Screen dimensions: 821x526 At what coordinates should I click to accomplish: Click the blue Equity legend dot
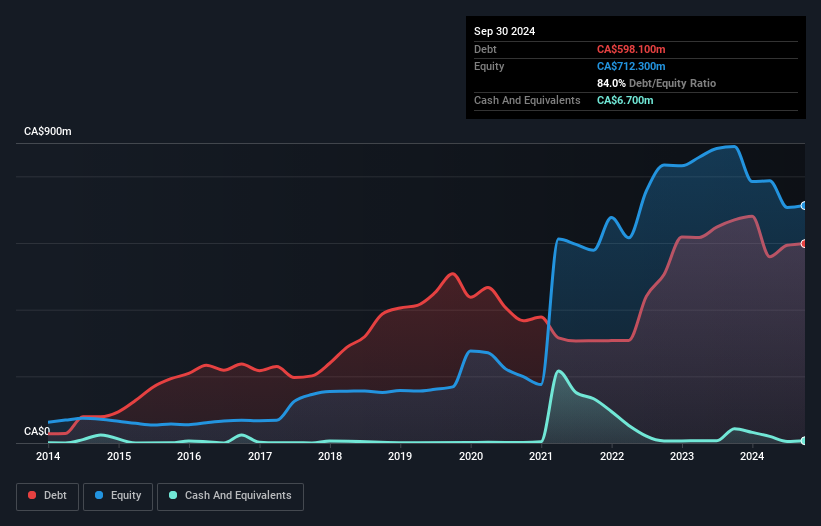click(x=99, y=495)
